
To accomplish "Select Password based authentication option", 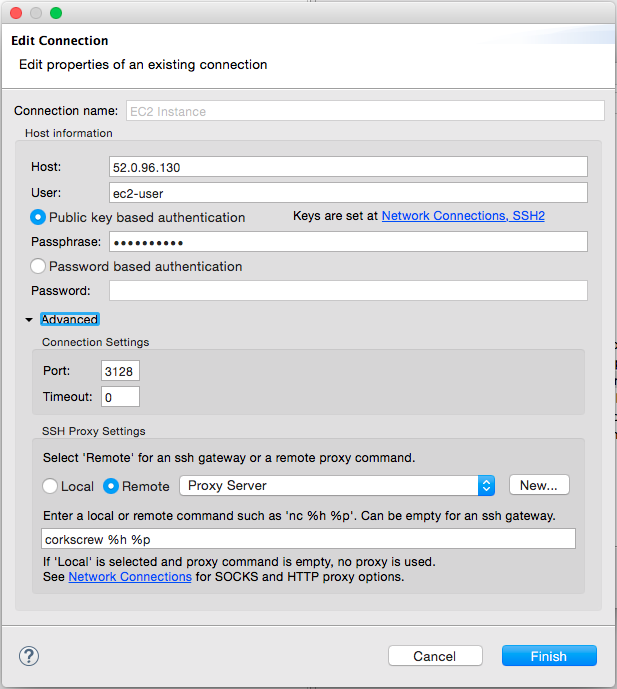I will coord(38,266).
